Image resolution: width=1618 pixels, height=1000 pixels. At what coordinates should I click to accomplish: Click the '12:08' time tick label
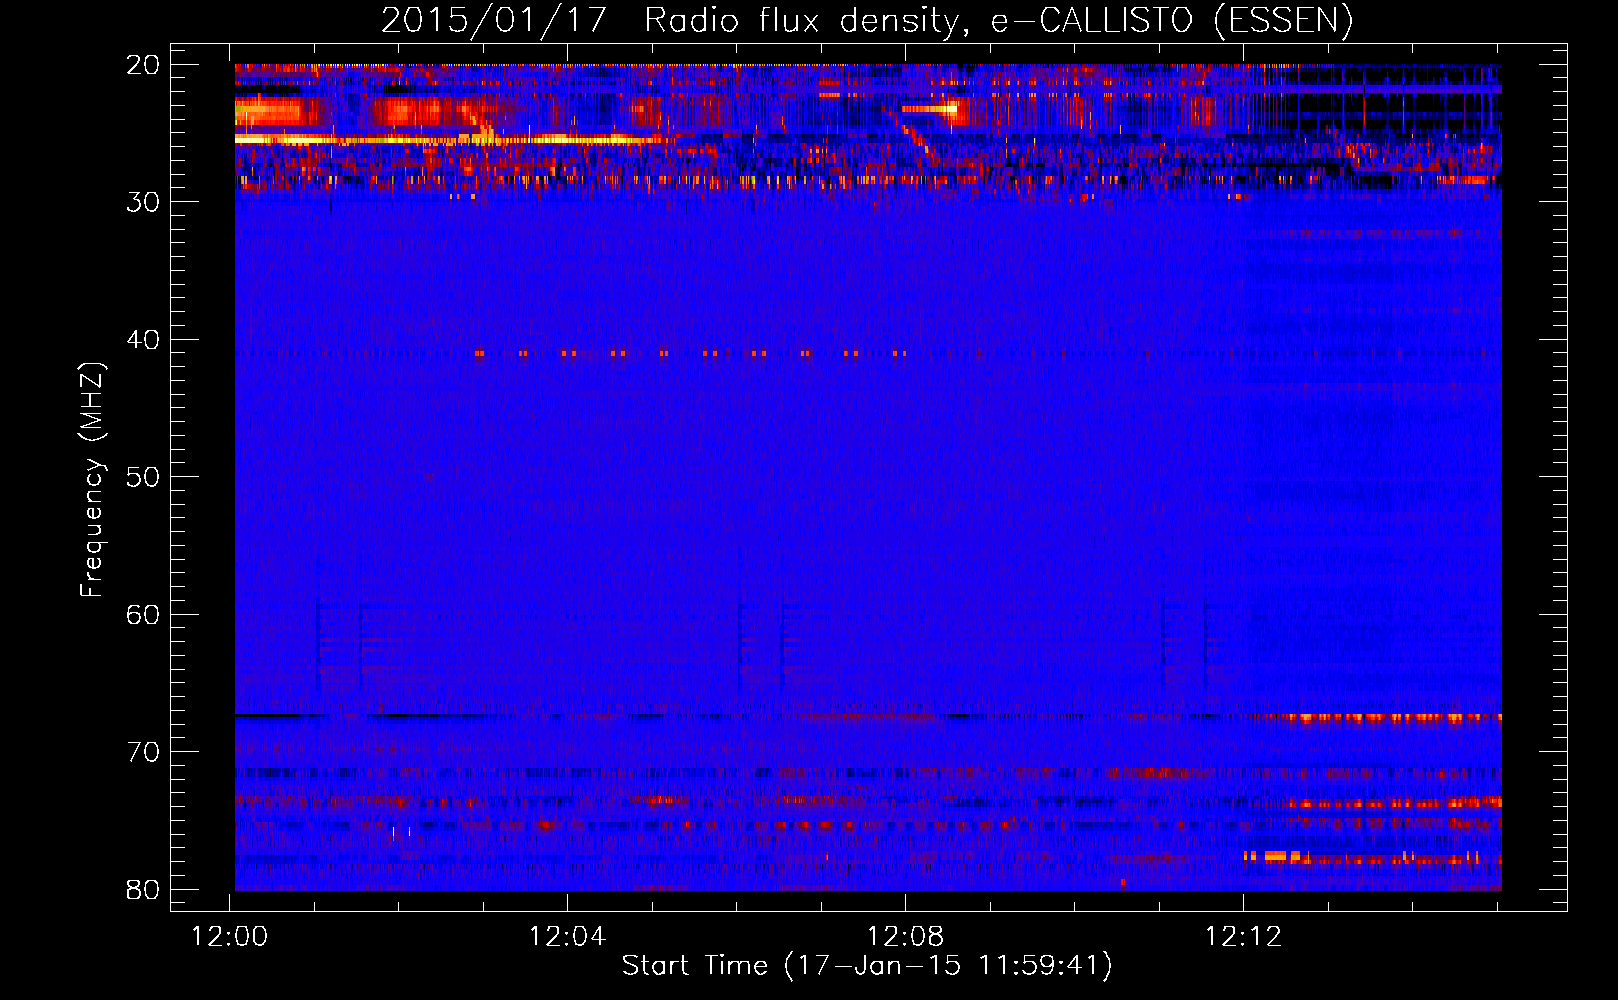click(x=906, y=937)
